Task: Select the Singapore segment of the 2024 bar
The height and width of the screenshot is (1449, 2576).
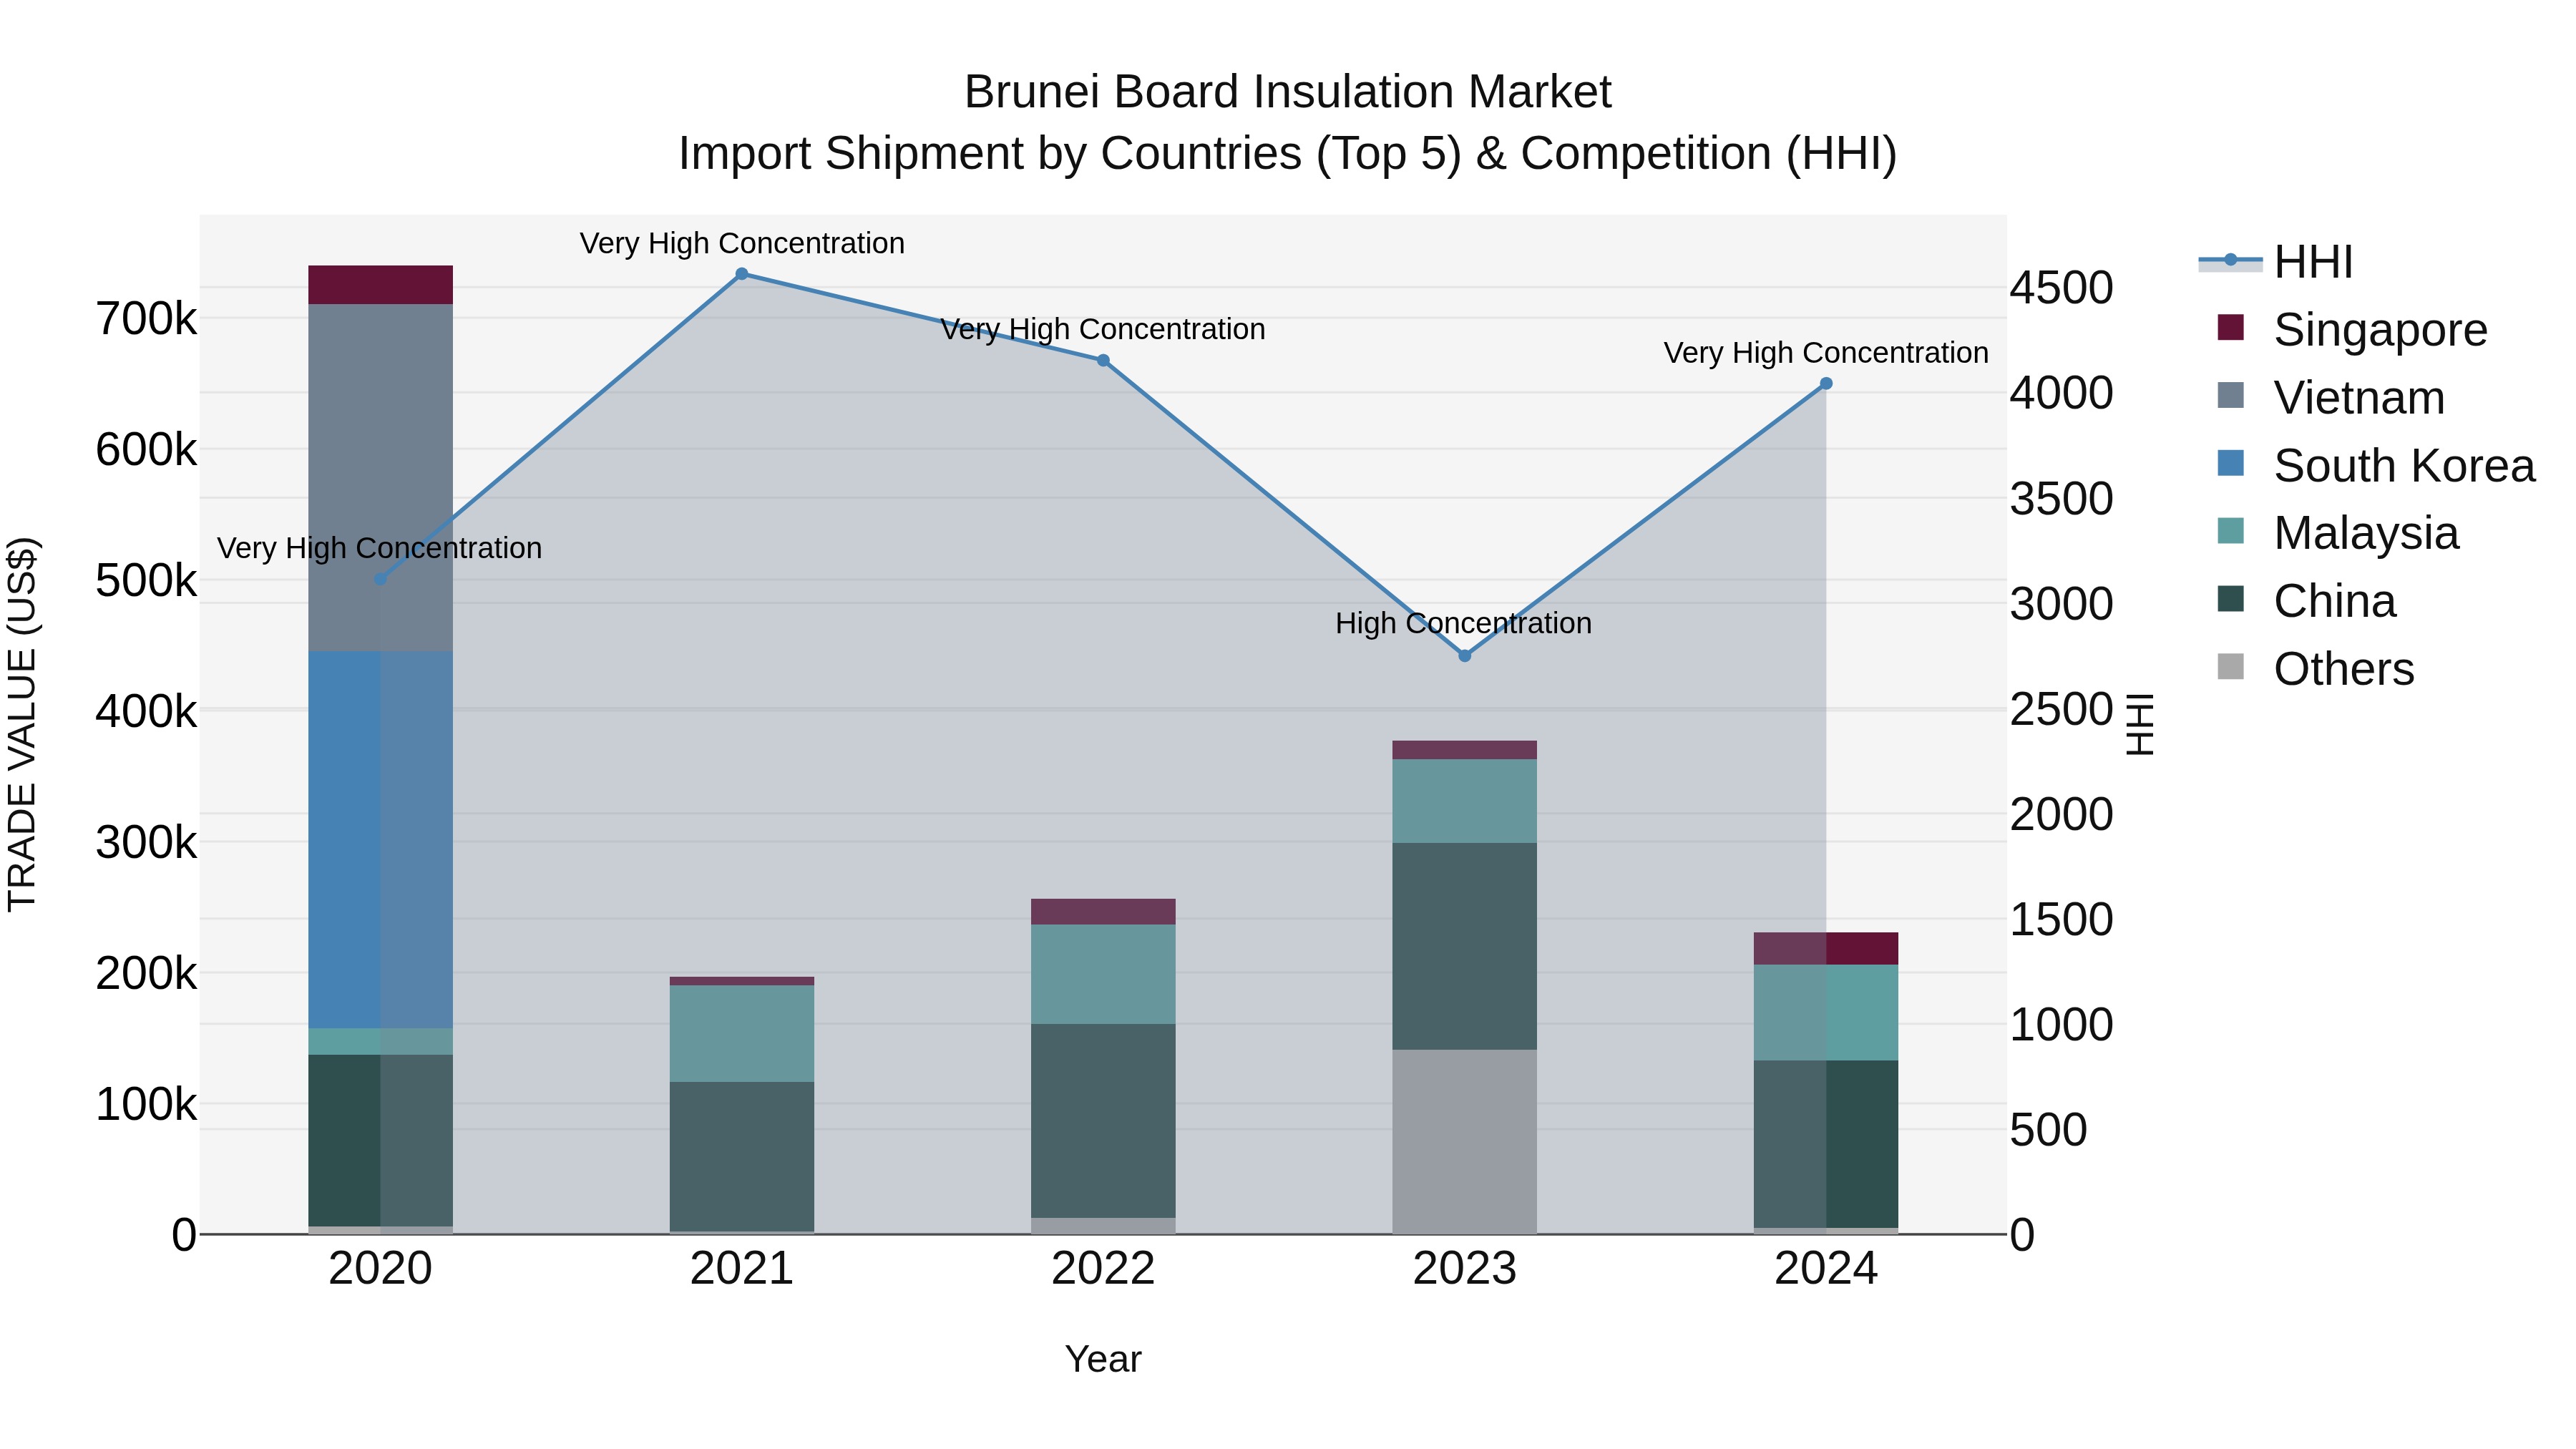Action: pyautogui.click(x=1826, y=949)
